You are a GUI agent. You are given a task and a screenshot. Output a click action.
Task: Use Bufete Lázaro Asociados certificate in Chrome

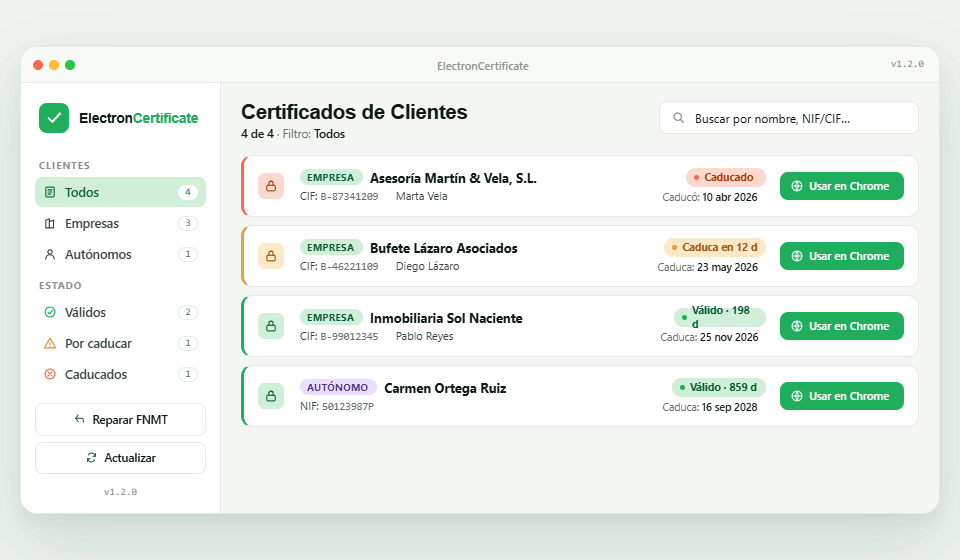coord(842,256)
